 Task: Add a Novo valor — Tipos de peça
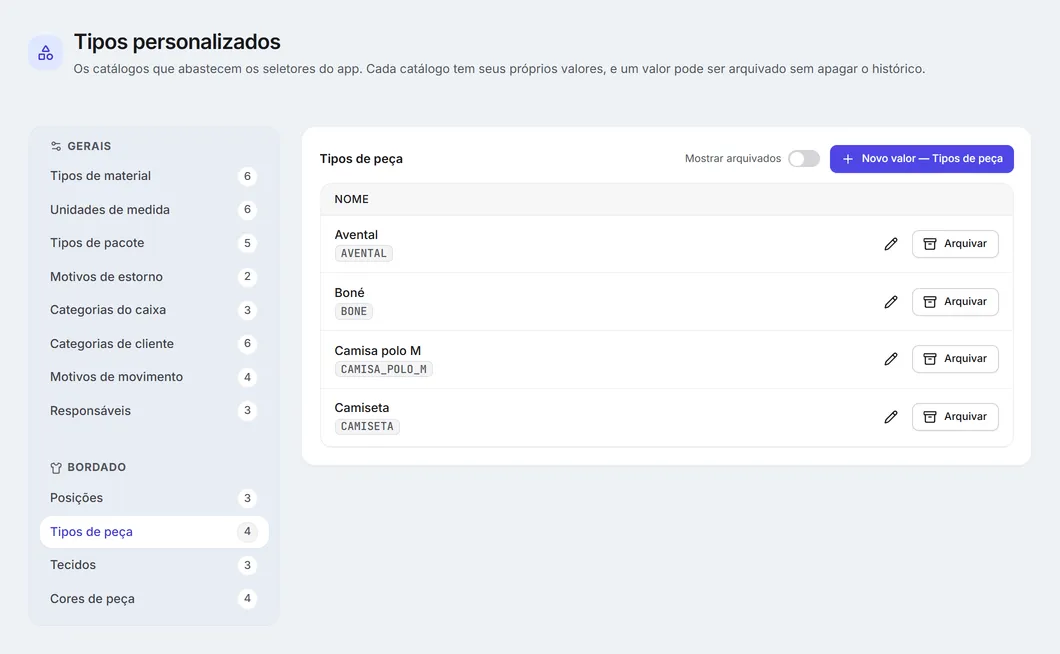tap(921, 159)
